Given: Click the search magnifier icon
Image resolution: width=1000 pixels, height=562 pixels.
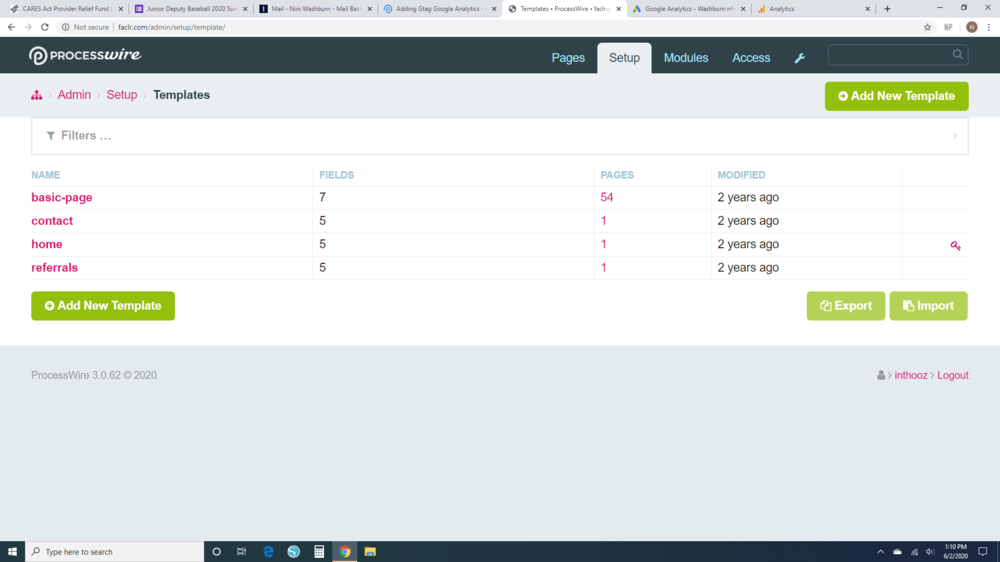Looking at the screenshot, I should 958,55.
